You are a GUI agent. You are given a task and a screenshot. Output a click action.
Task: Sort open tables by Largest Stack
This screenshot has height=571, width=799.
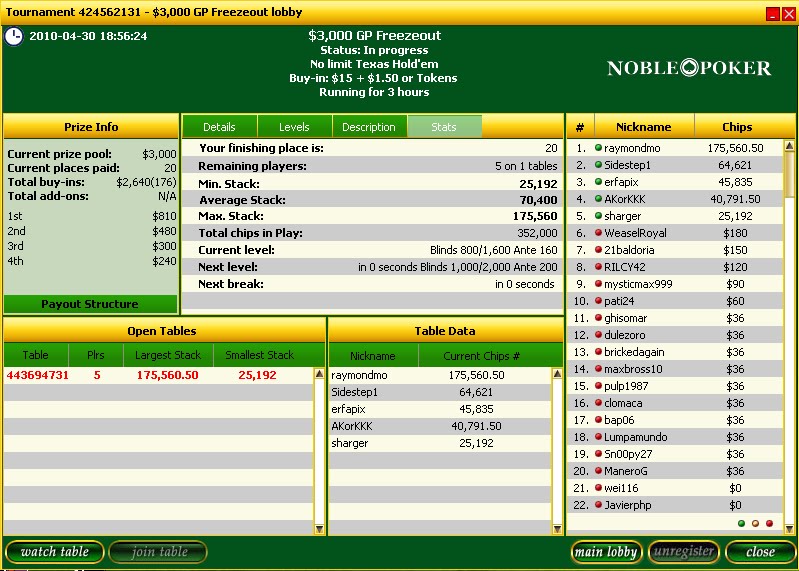tap(168, 355)
